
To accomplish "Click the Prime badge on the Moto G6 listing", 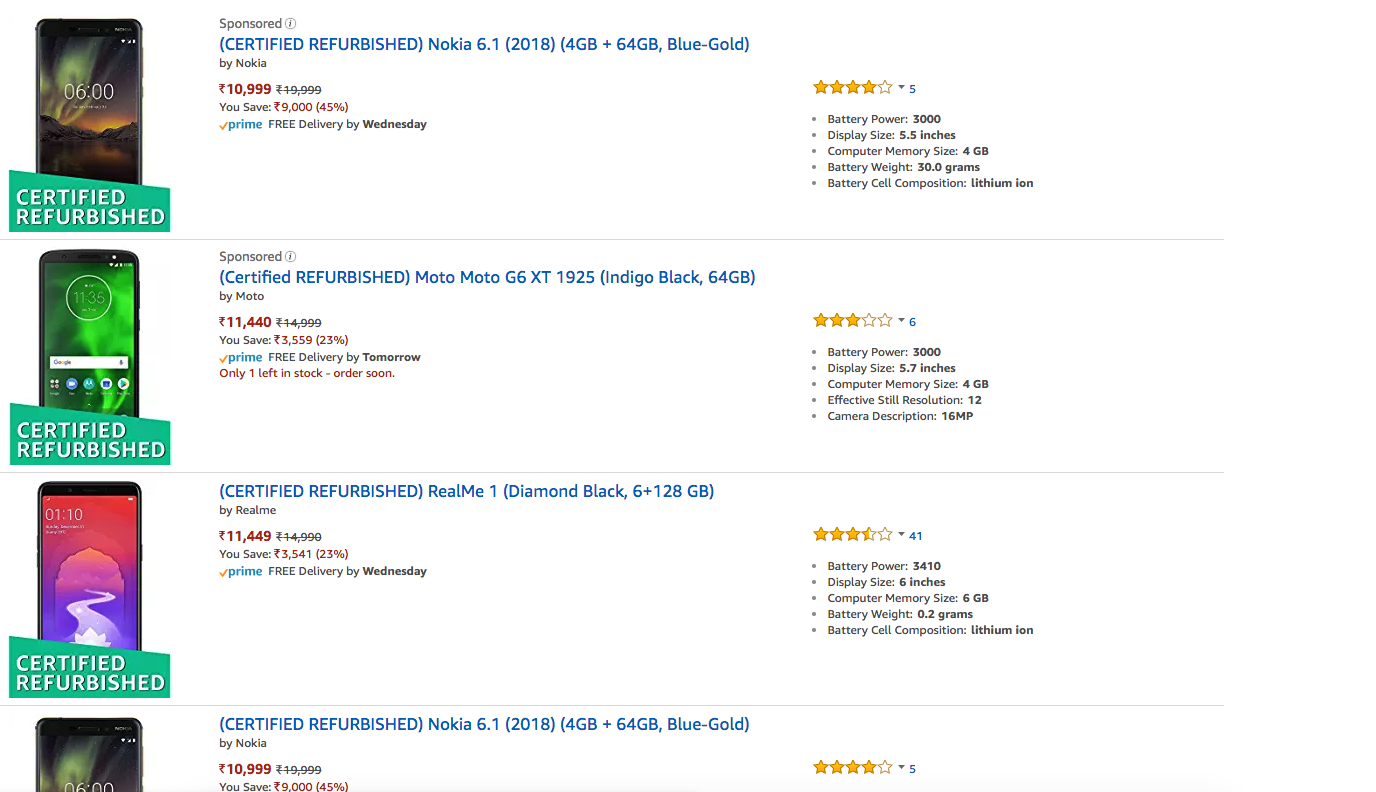I will point(241,357).
